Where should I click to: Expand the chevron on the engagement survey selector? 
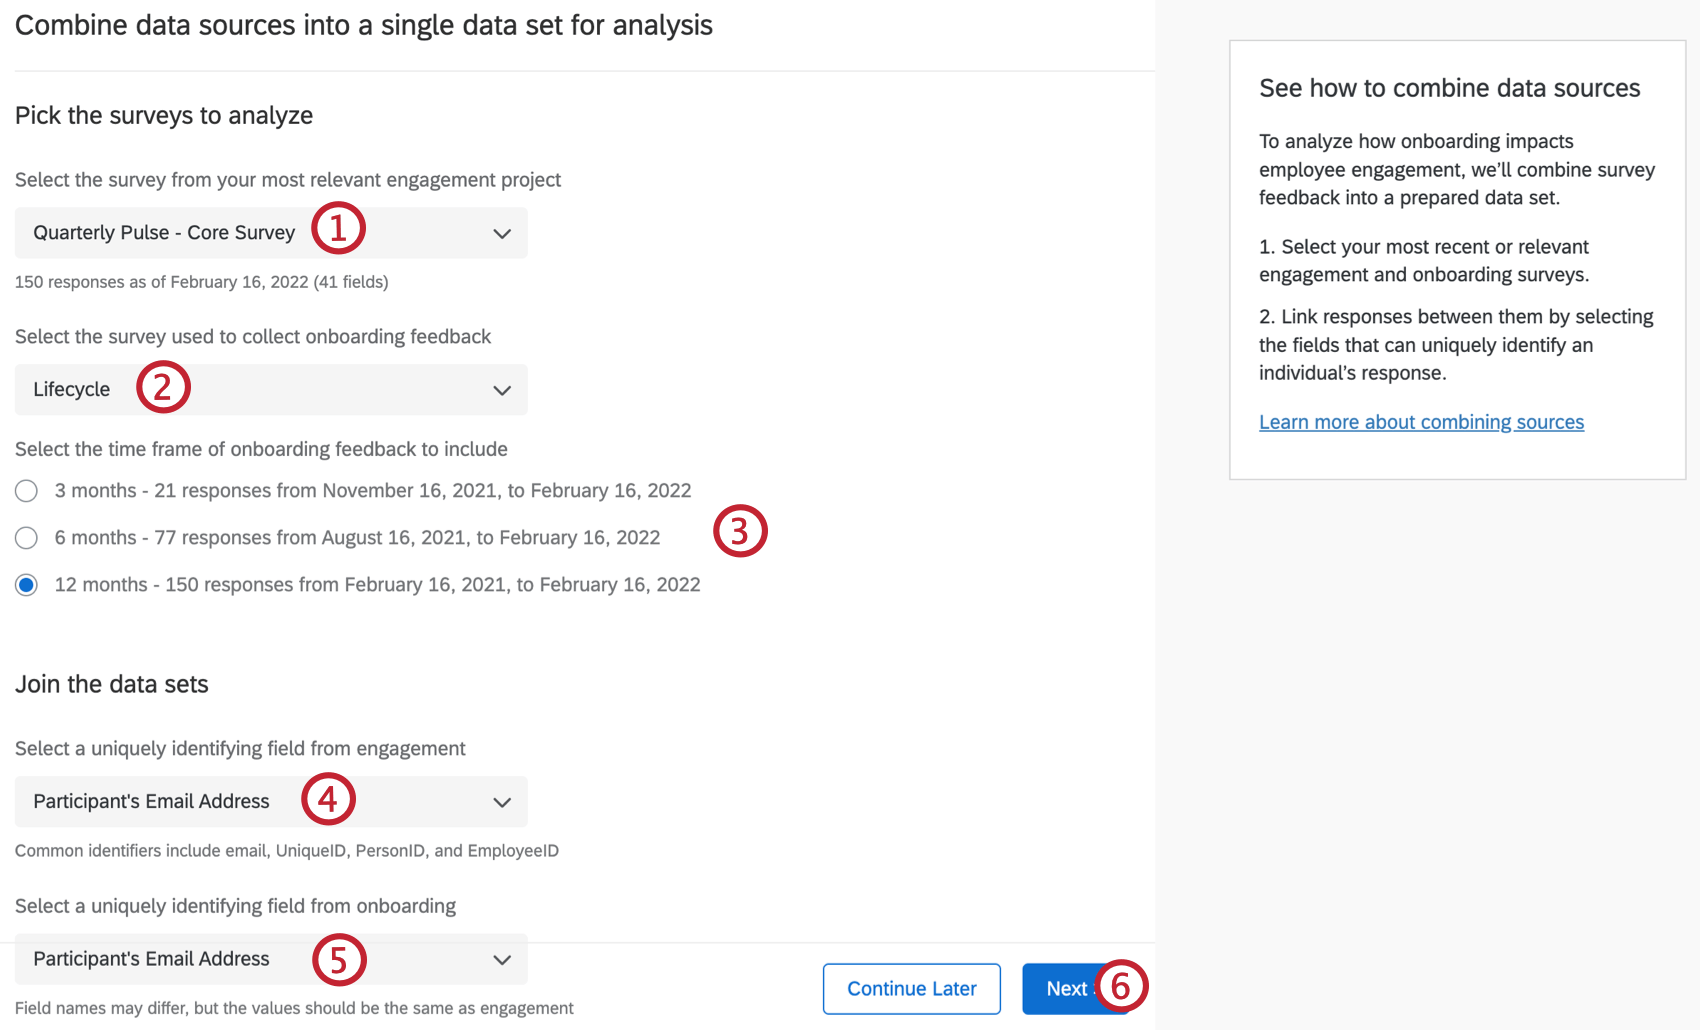coord(502,233)
